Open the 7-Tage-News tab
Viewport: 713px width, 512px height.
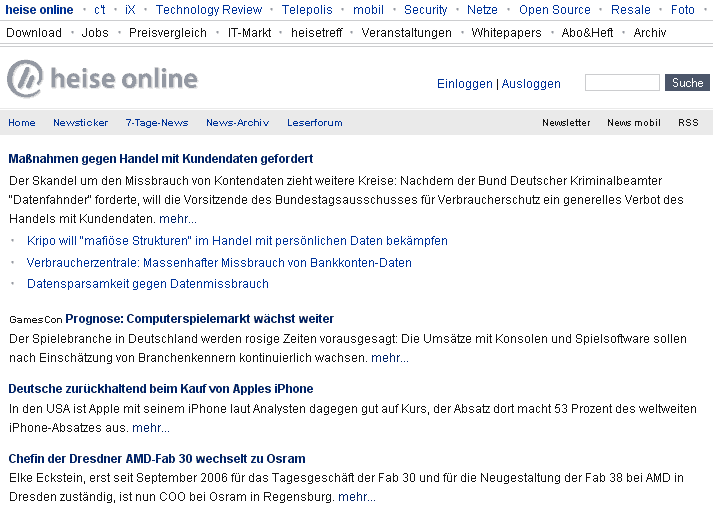pyautogui.click(x=157, y=123)
